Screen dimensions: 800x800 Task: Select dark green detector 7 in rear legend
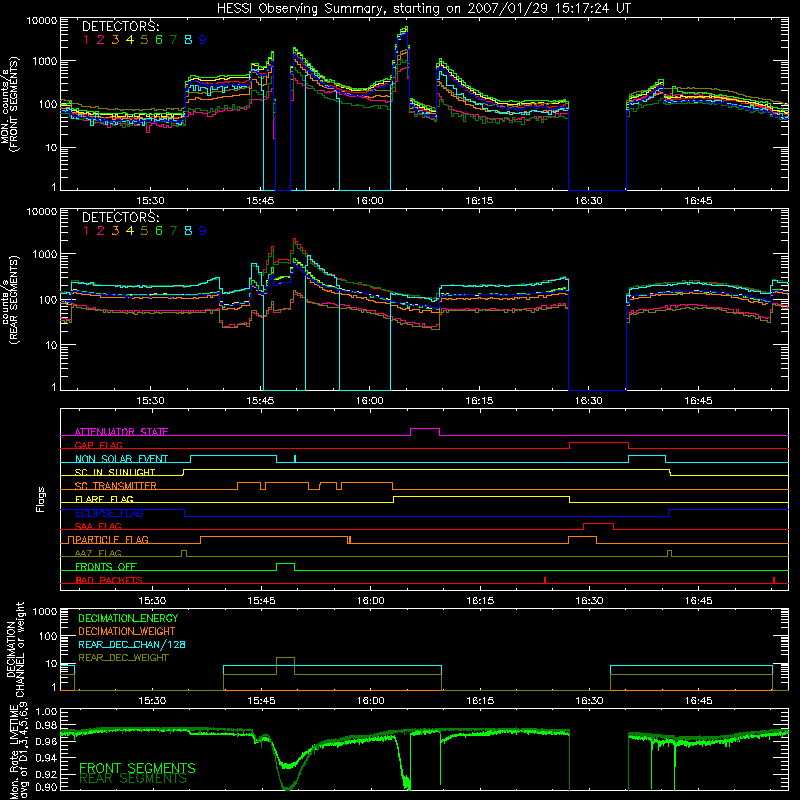tap(174, 231)
